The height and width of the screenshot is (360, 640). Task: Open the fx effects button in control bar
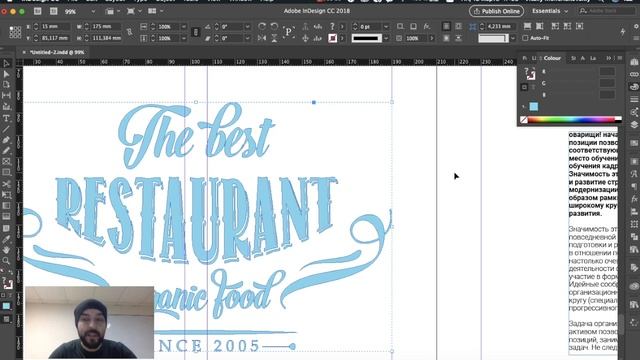(x=427, y=27)
